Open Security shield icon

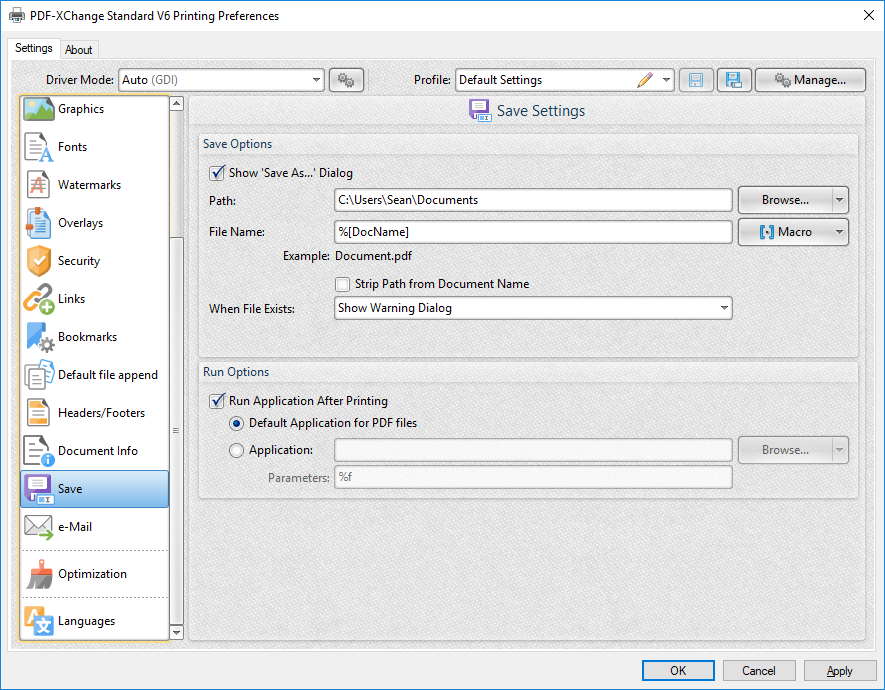(38, 261)
